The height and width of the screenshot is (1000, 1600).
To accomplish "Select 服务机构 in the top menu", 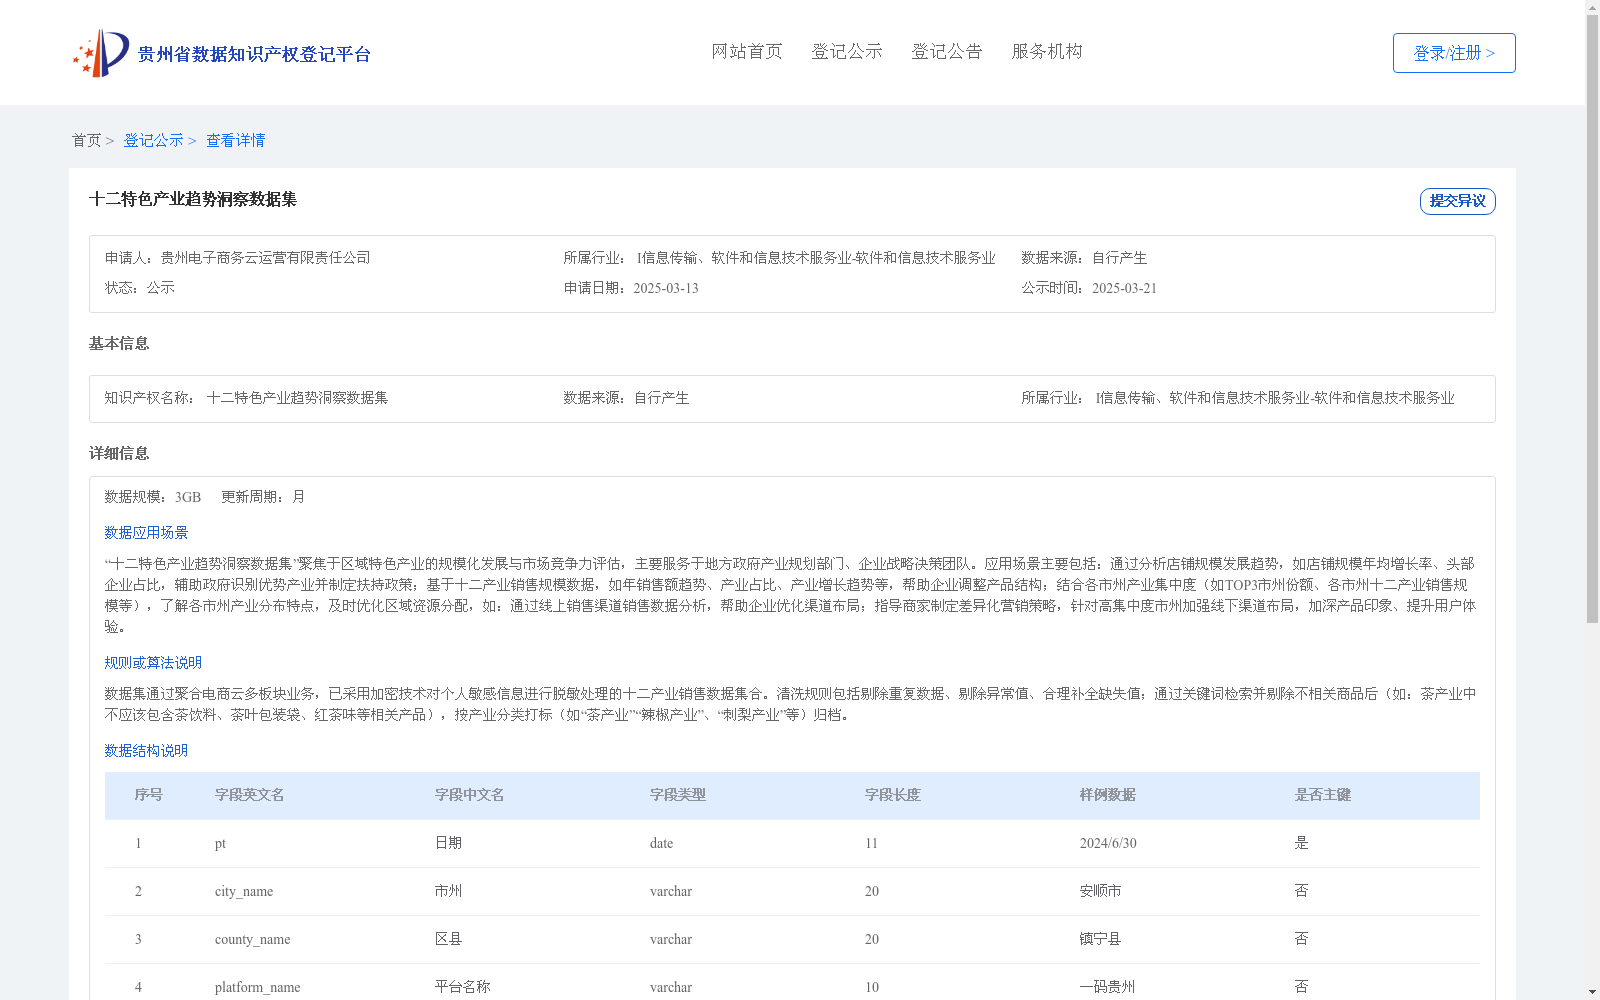I will pyautogui.click(x=1047, y=52).
